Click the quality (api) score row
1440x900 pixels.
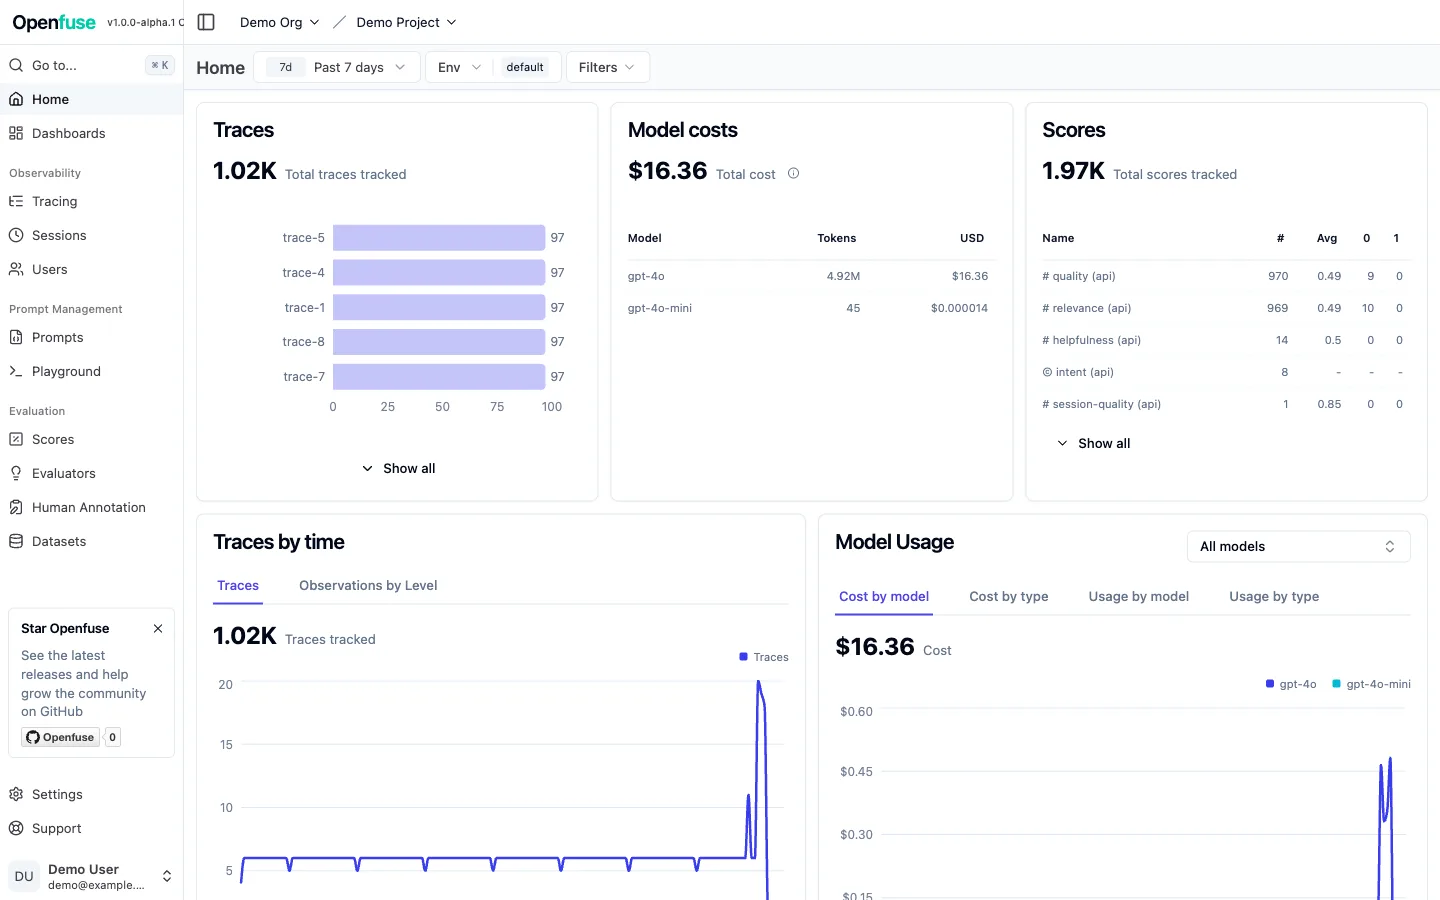pyautogui.click(x=1226, y=276)
